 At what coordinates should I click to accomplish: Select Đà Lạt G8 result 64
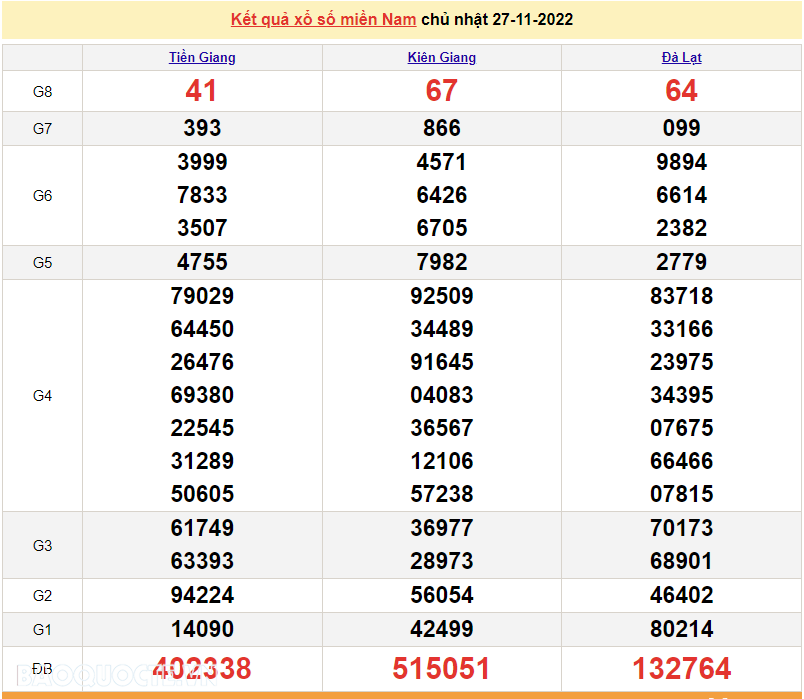click(x=681, y=91)
